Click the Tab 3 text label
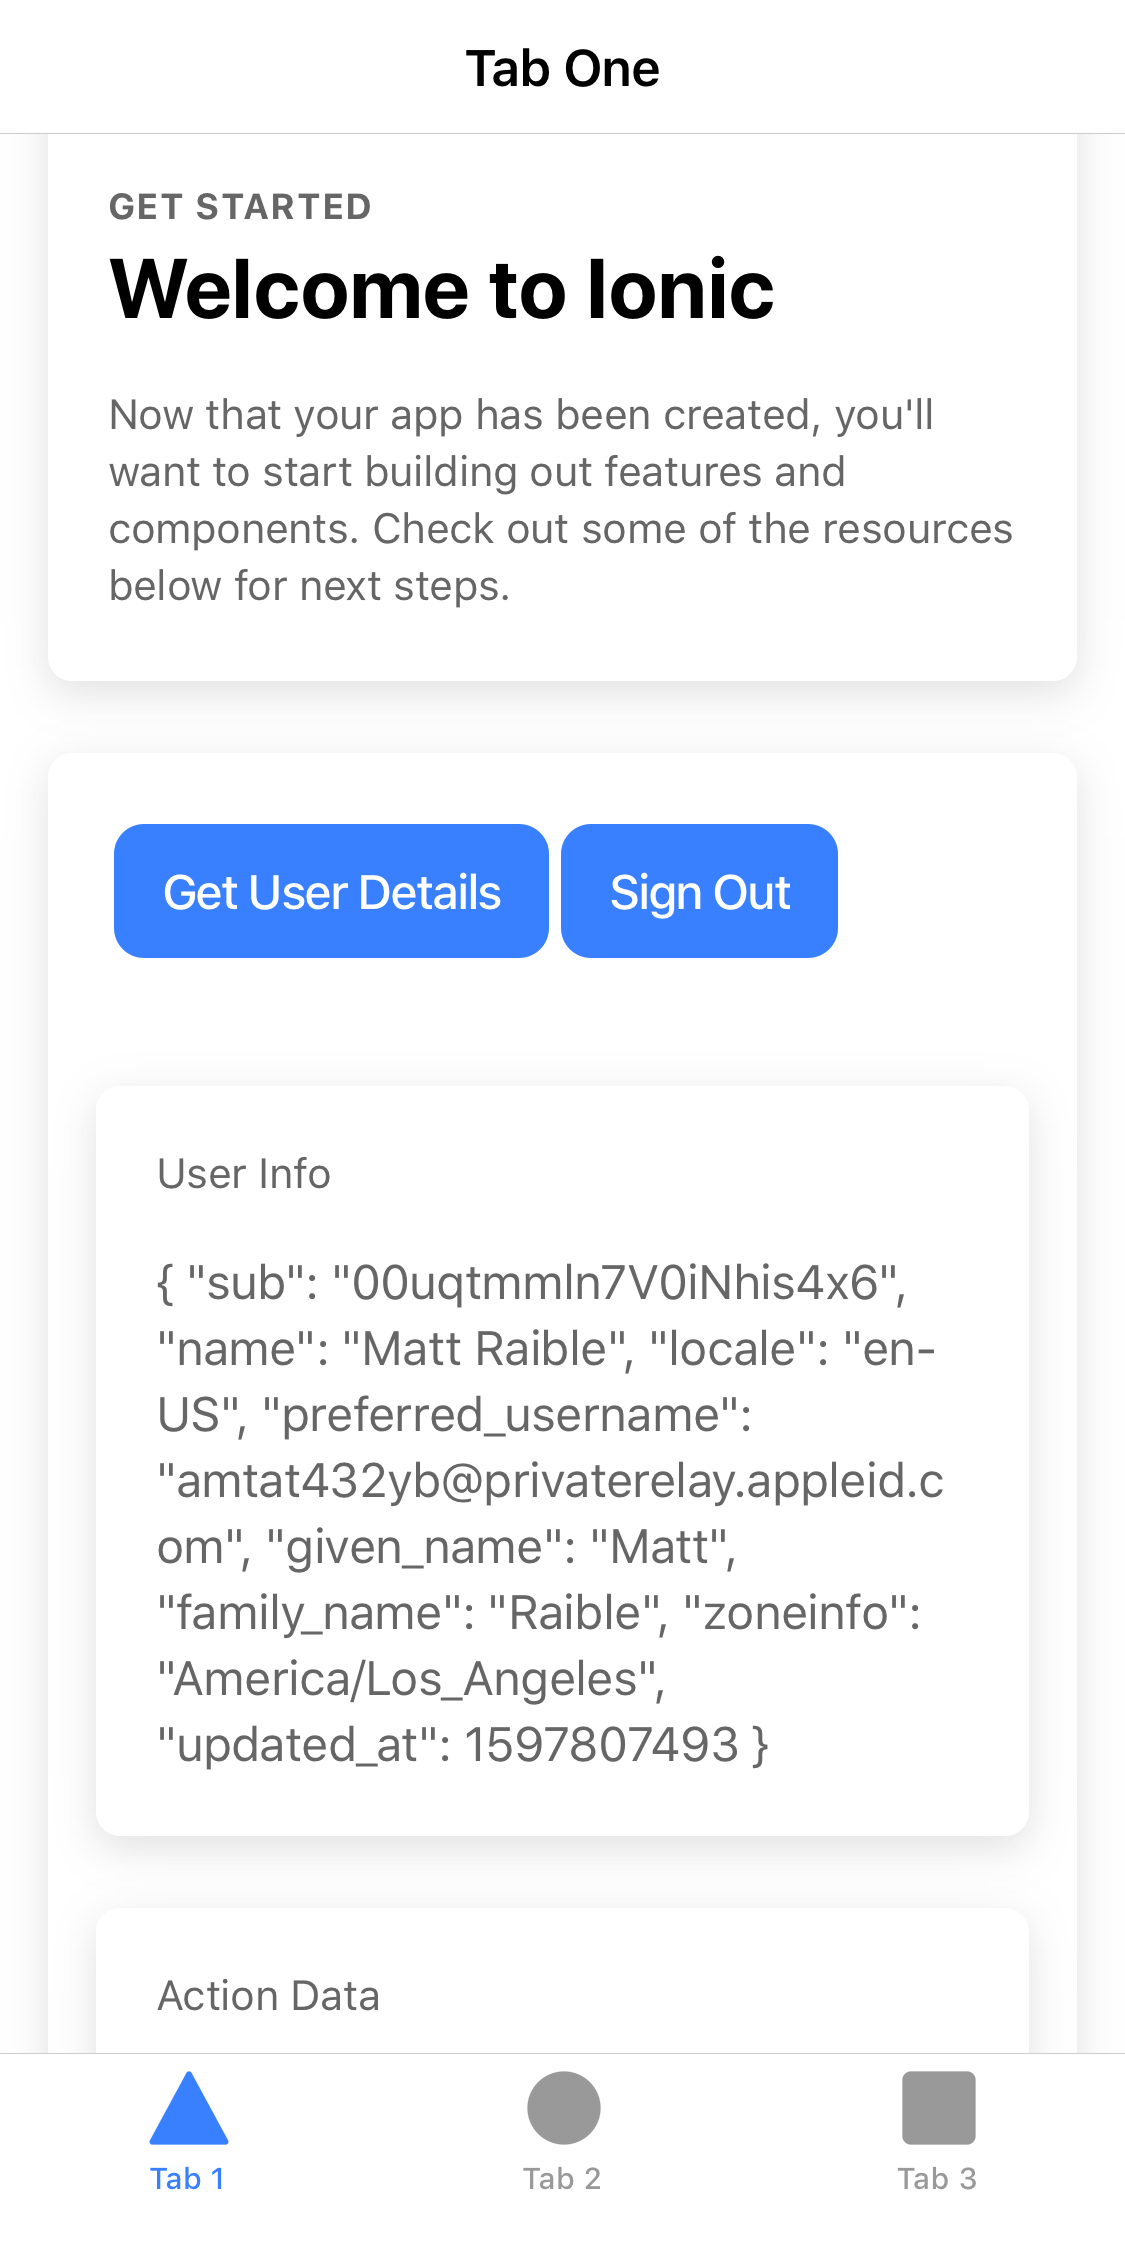The image size is (1125, 2243). click(937, 2179)
